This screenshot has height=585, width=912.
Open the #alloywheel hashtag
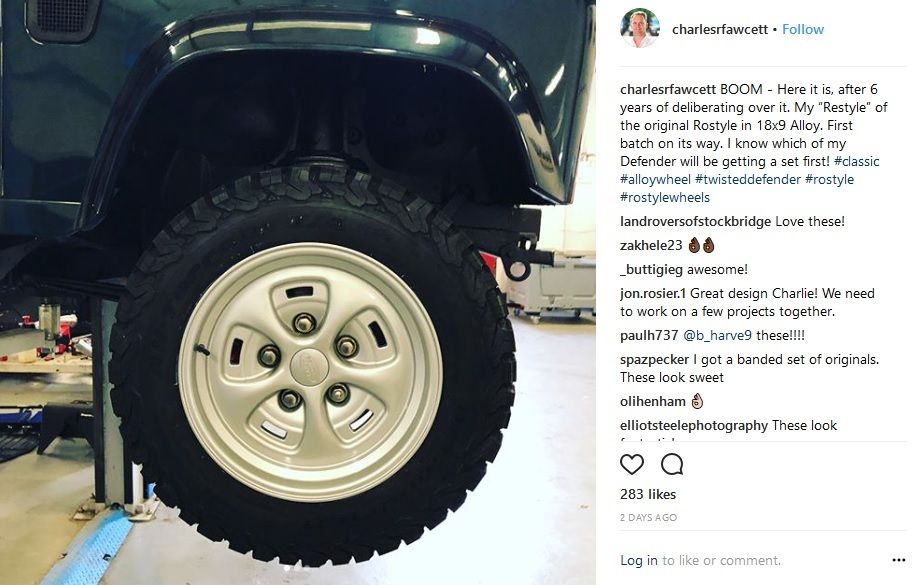(656, 179)
